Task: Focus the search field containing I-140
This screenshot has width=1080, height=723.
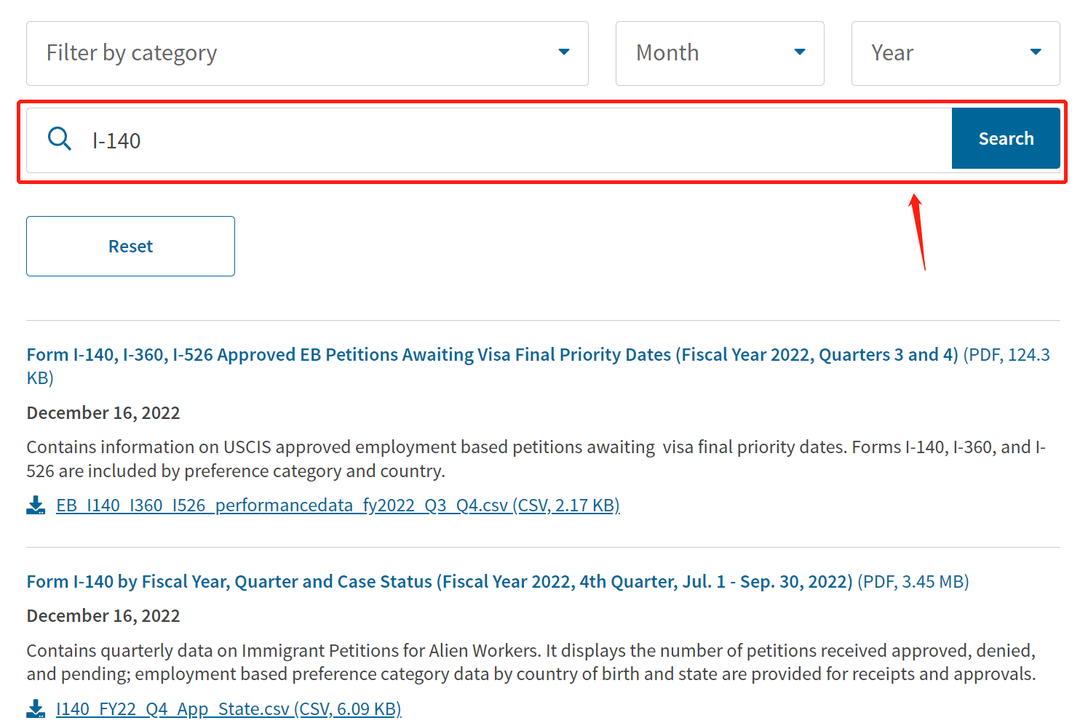Action: tap(489, 140)
